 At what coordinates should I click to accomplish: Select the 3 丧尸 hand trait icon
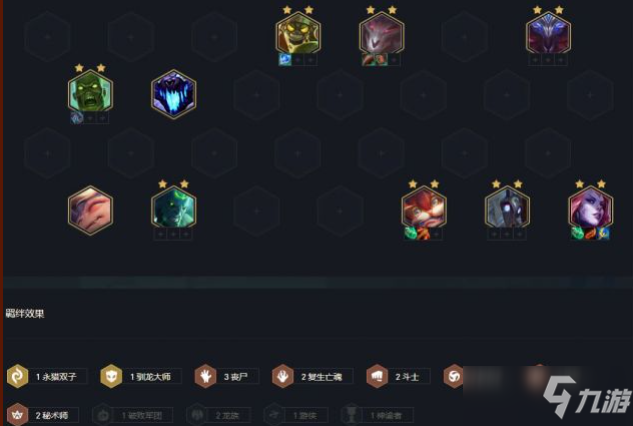[x=205, y=376]
